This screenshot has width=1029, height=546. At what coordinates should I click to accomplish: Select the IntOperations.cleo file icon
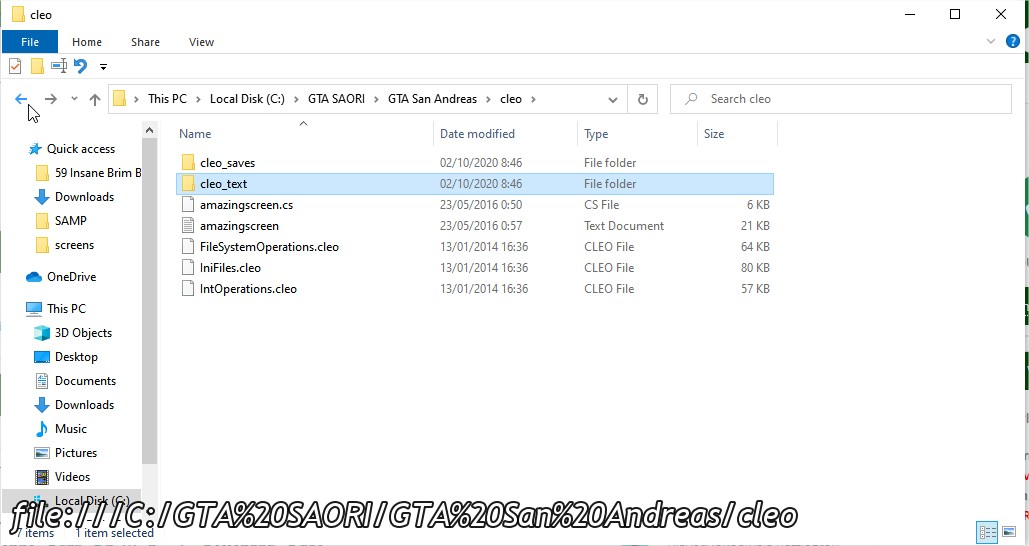pos(188,289)
